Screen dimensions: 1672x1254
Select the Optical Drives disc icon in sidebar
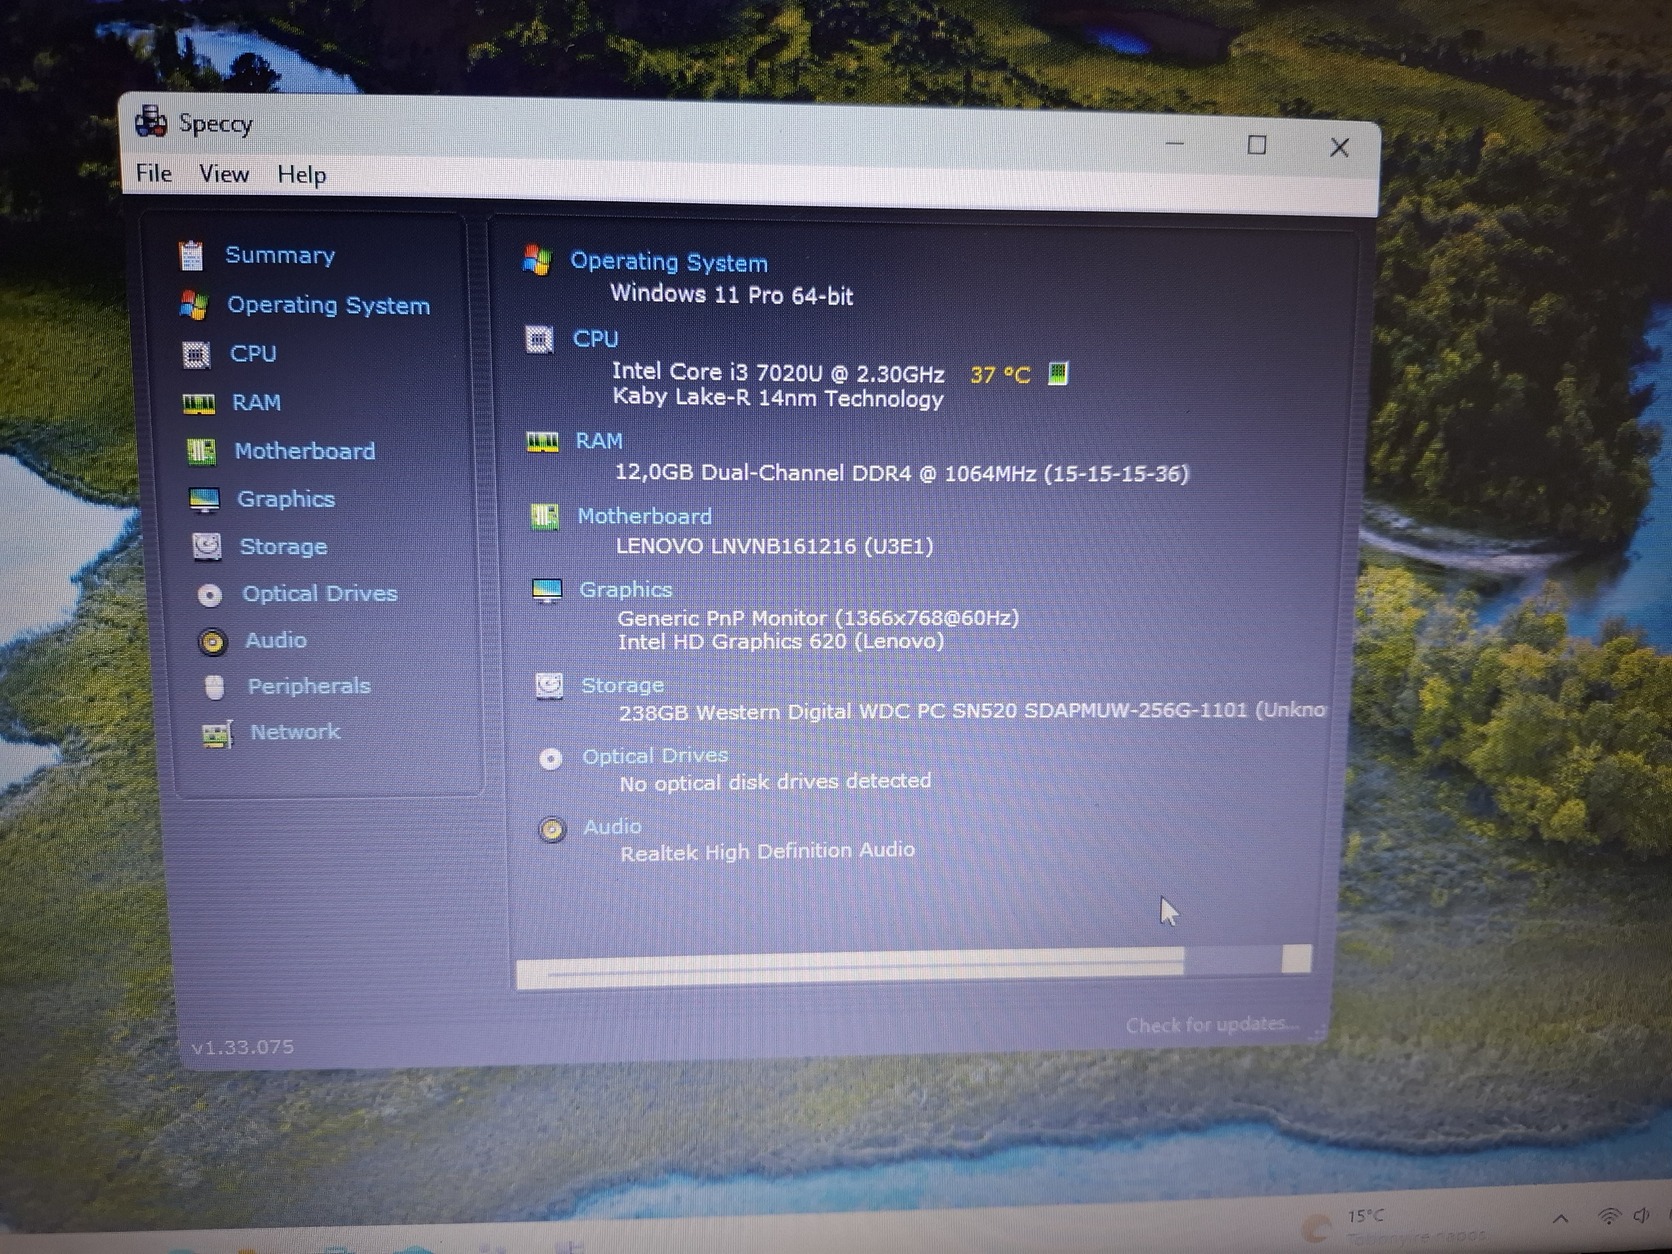click(210, 595)
